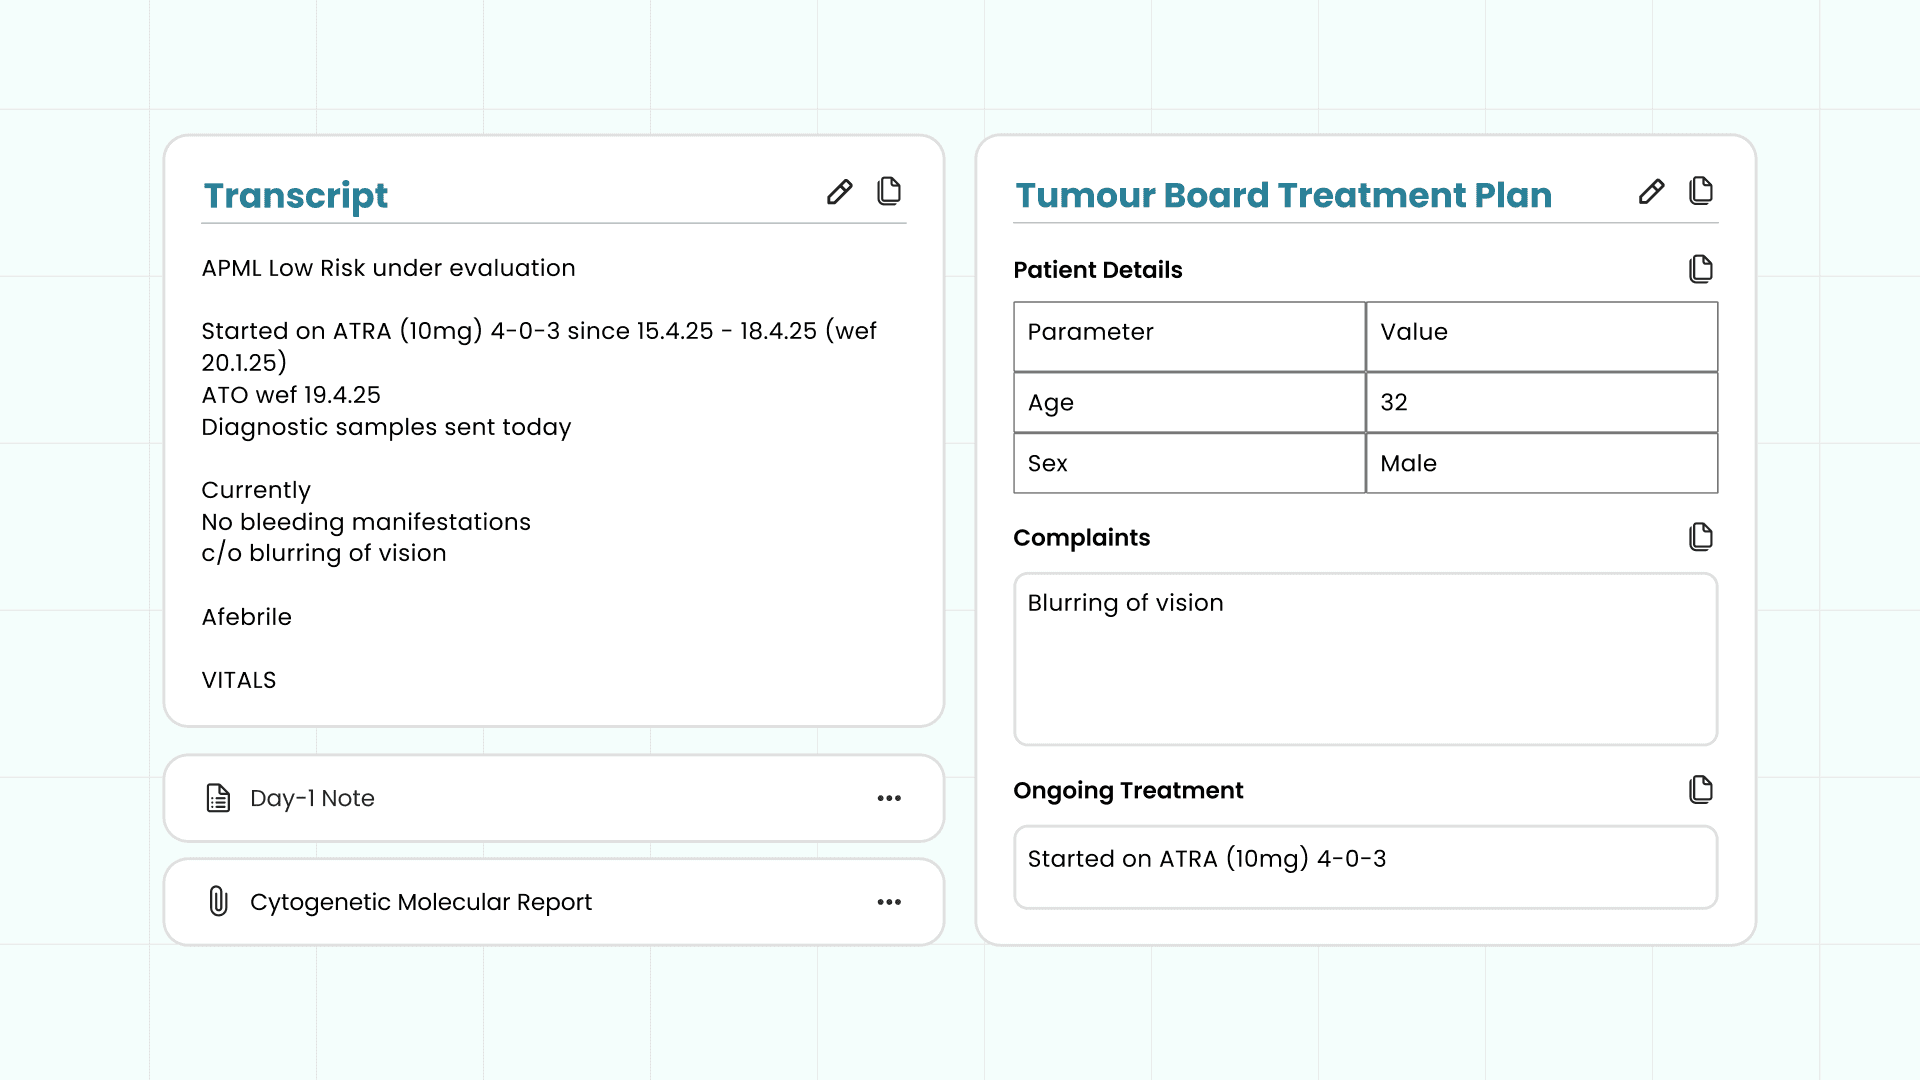Screen dimensions: 1920x1080
Task: Copy the Transcript text
Action: (x=888, y=191)
